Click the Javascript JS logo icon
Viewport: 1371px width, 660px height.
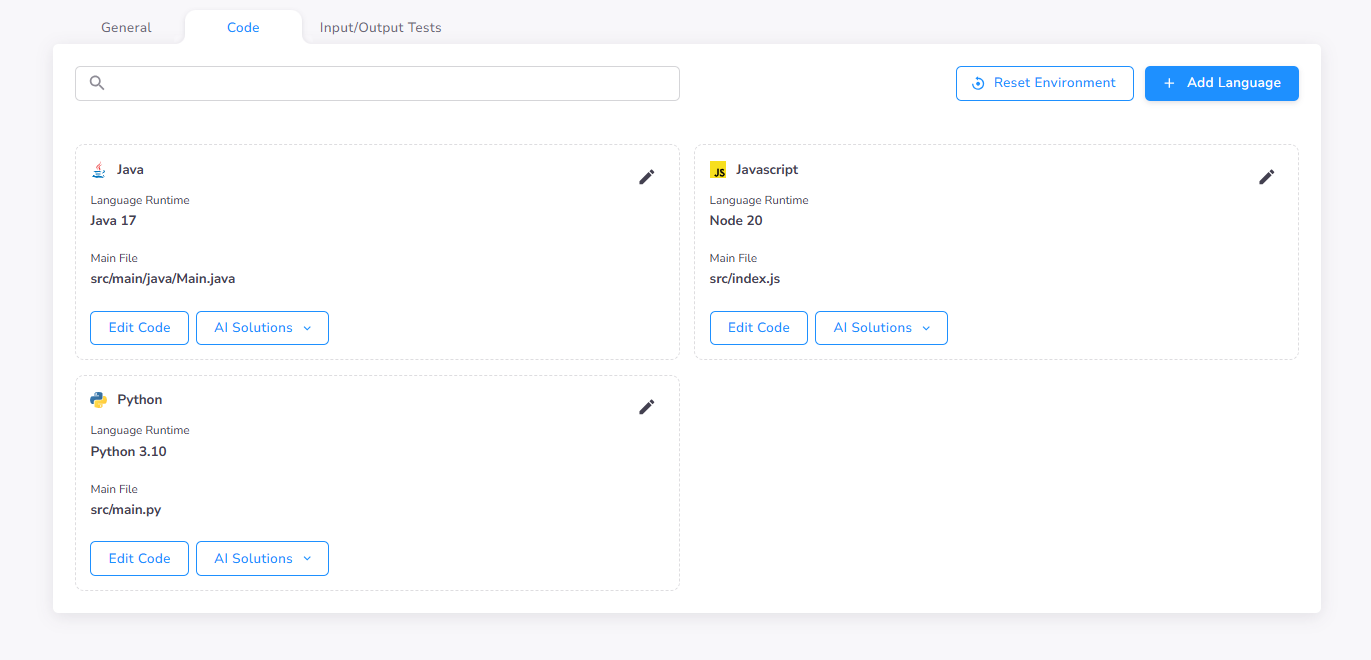[718, 169]
